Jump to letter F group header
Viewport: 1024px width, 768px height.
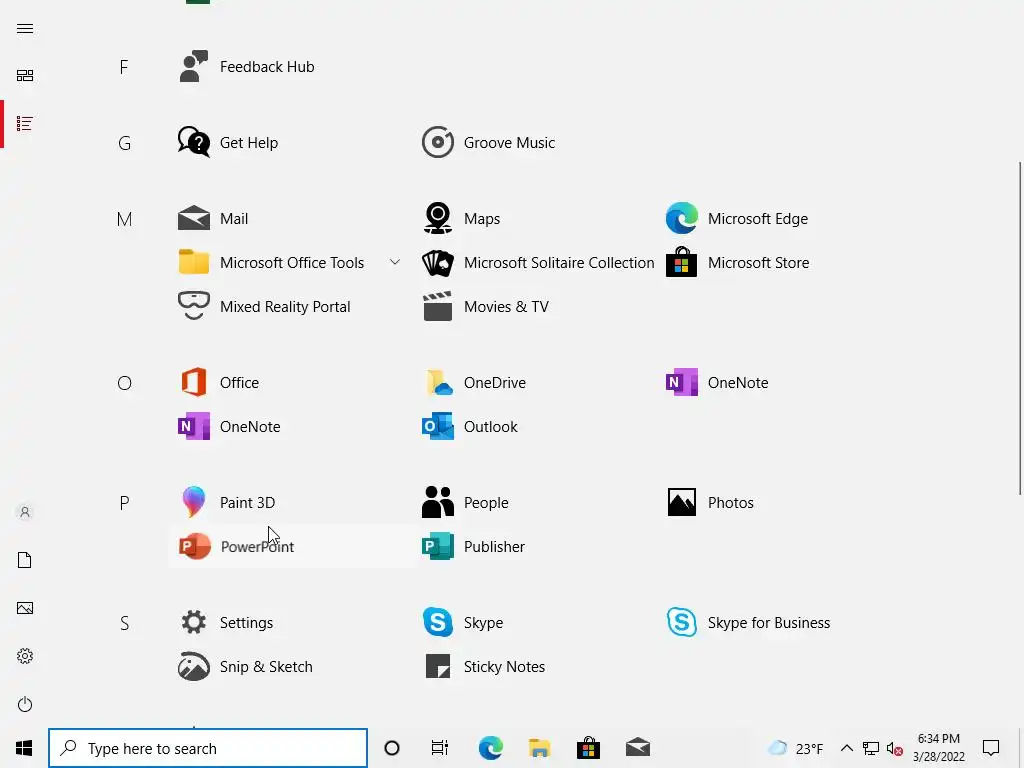[x=124, y=67]
